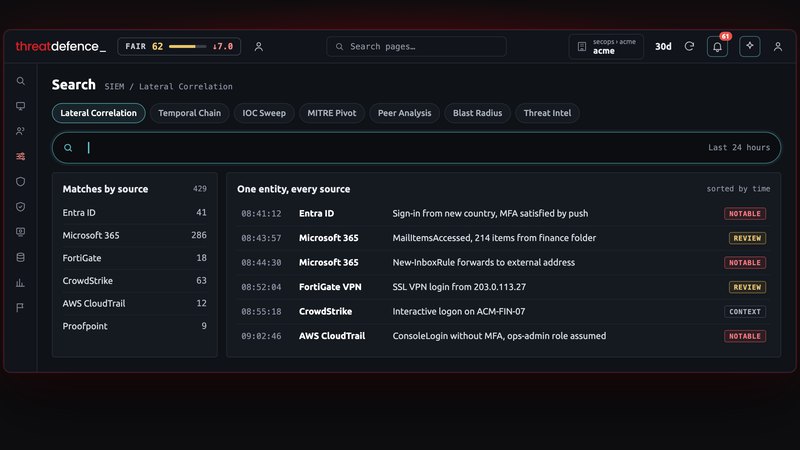Open the Last 24 hours time filter
This screenshot has height=450, width=800.
[739, 147]
